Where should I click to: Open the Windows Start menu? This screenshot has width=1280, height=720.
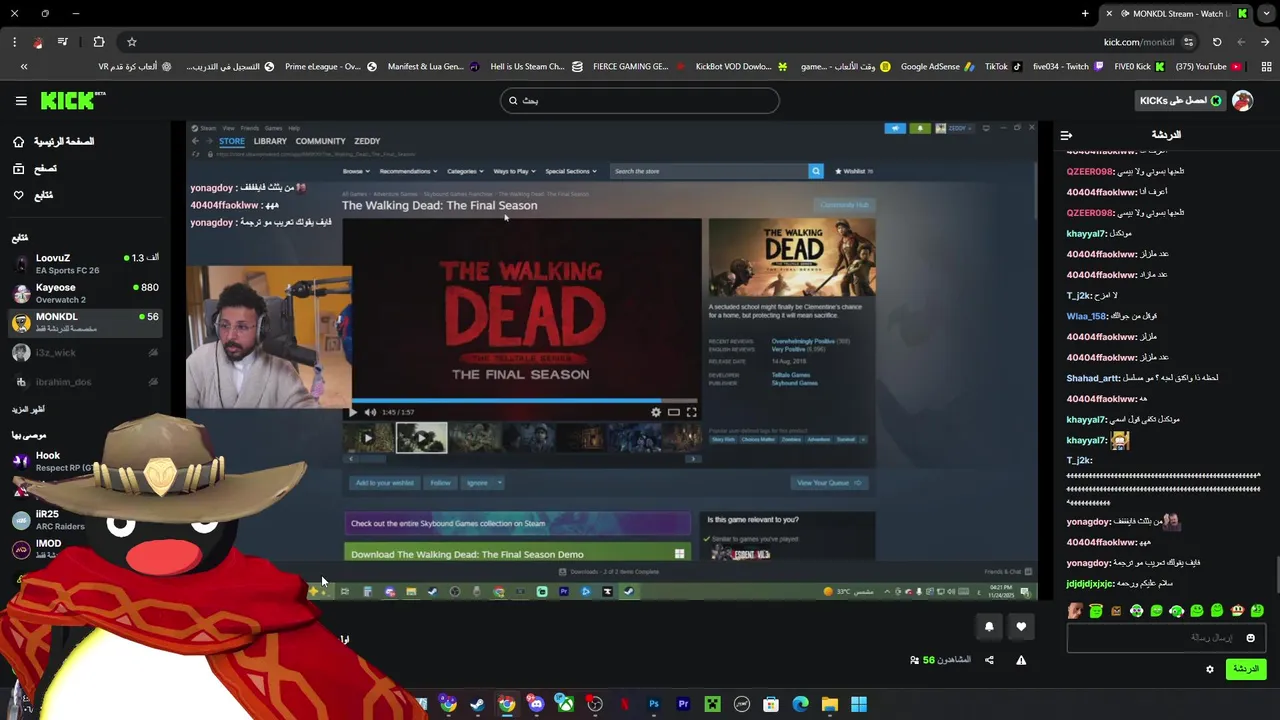coord(859,704)
